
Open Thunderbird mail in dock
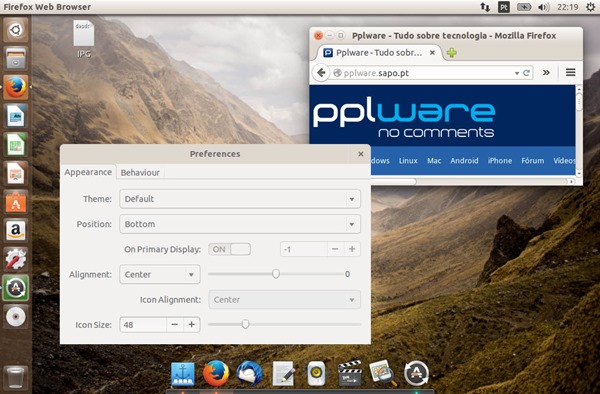coord(249,373)
